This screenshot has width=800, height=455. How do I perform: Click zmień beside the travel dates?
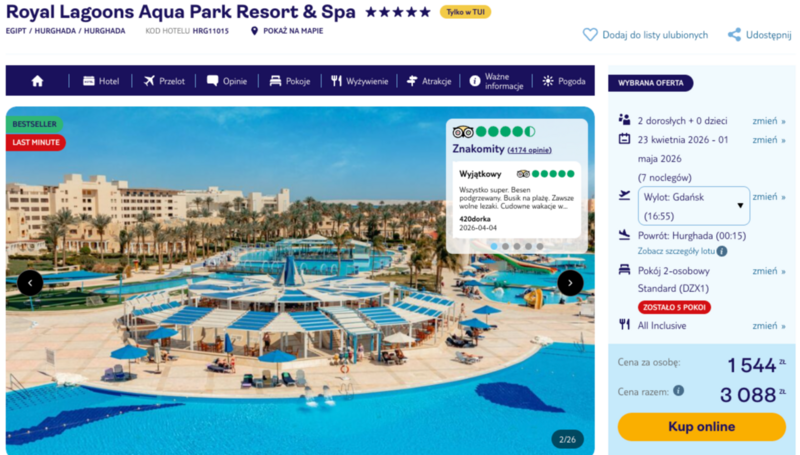tap(768, 140)
